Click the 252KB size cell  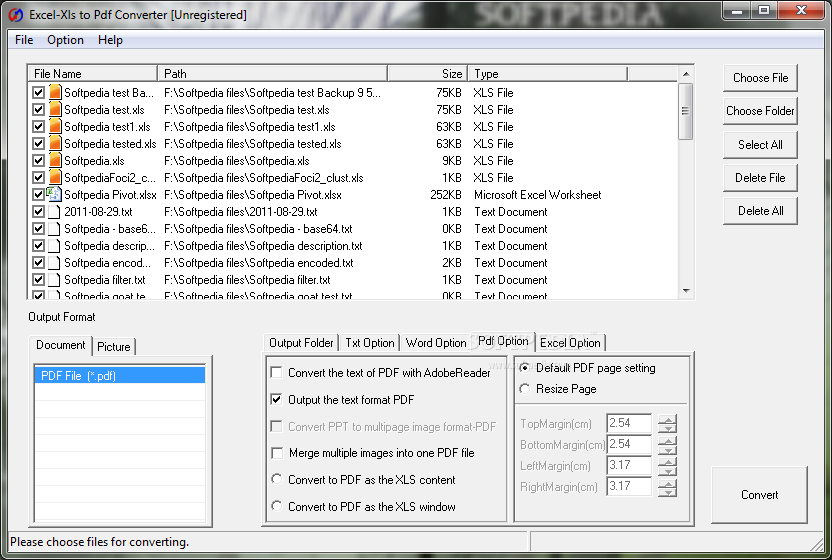446,195
